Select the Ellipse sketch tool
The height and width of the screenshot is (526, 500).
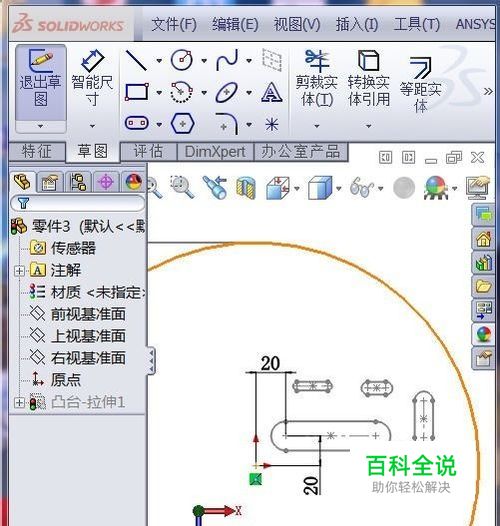click(227, 92)
